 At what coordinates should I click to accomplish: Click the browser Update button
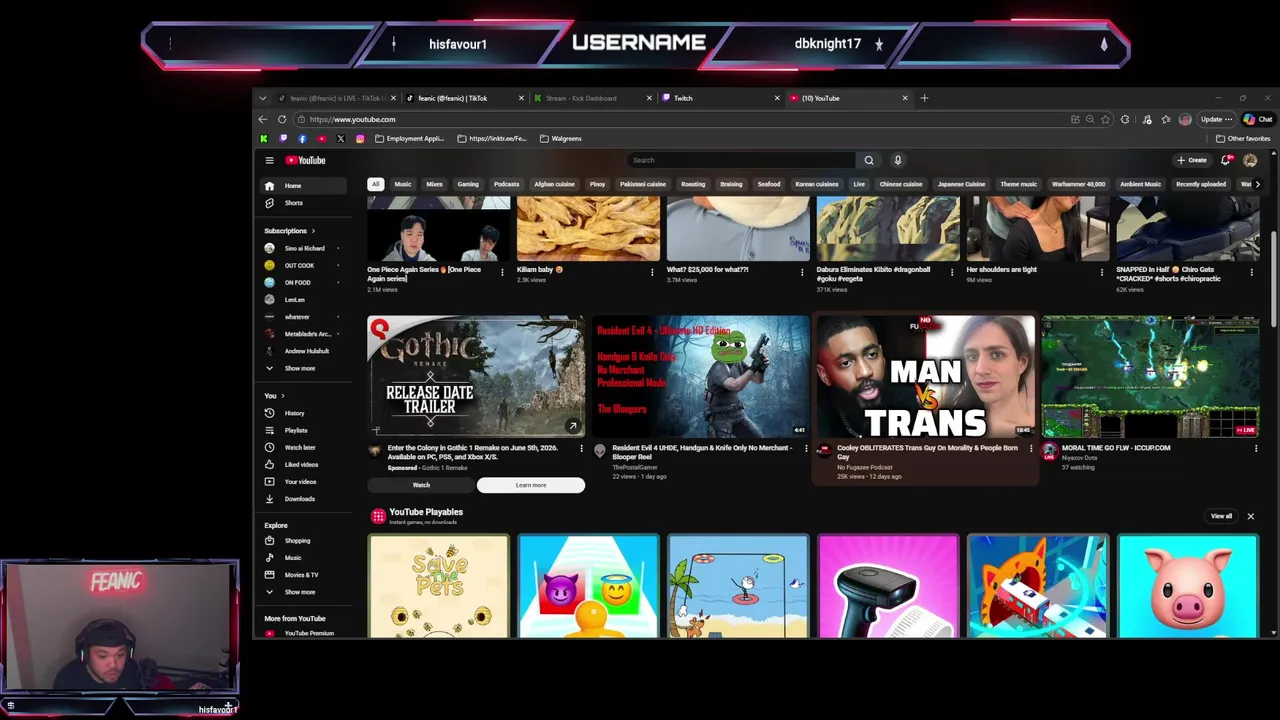click(x=1216, y=119)
